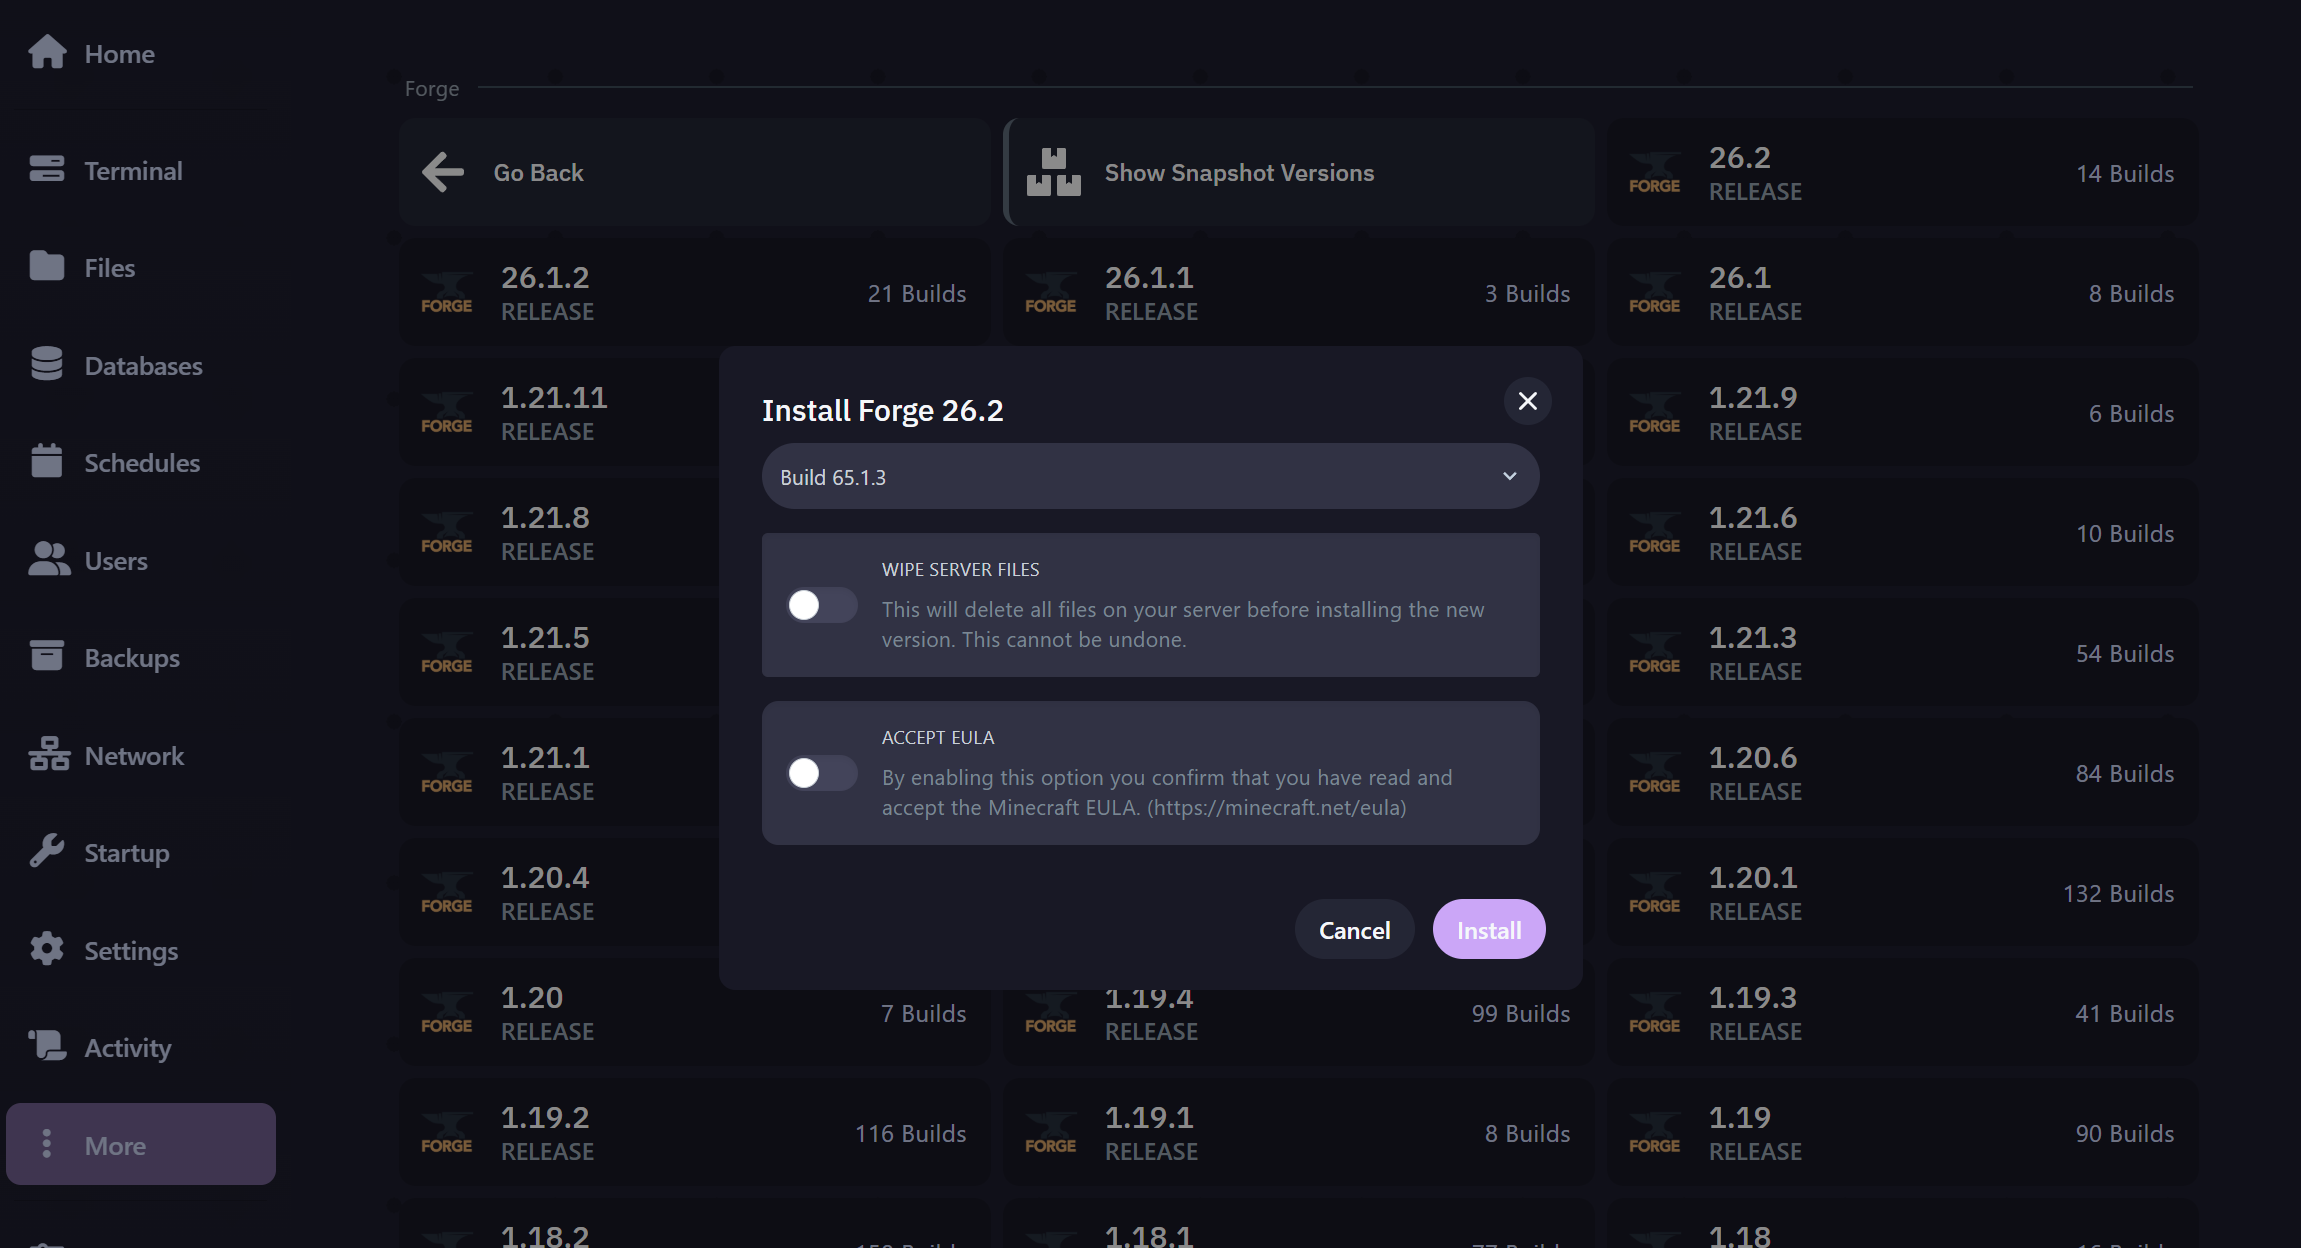Click the Home house icon in sidebar
This screenshot has height=1248, width=2301.
(47, 53)
